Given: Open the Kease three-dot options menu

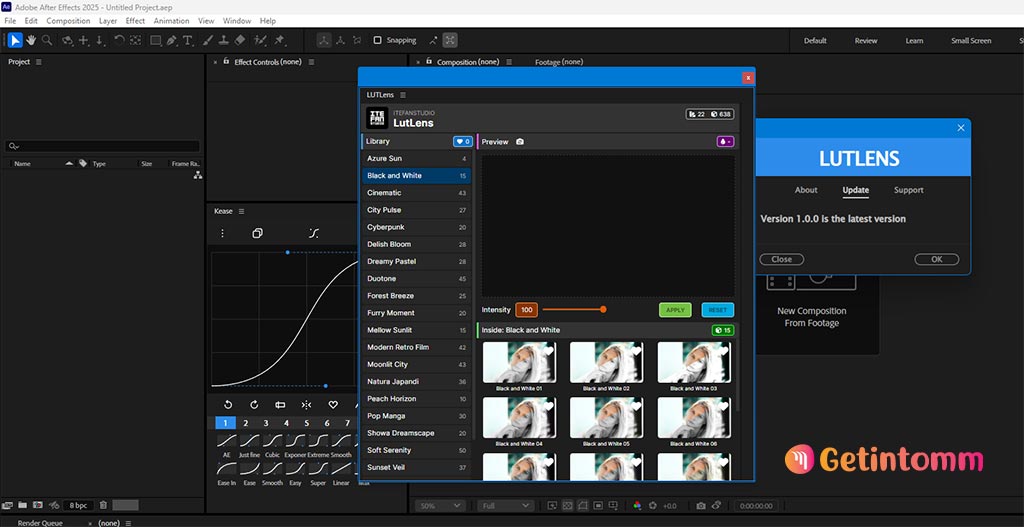Looking at the screenshot, I should tap(222, 233).
